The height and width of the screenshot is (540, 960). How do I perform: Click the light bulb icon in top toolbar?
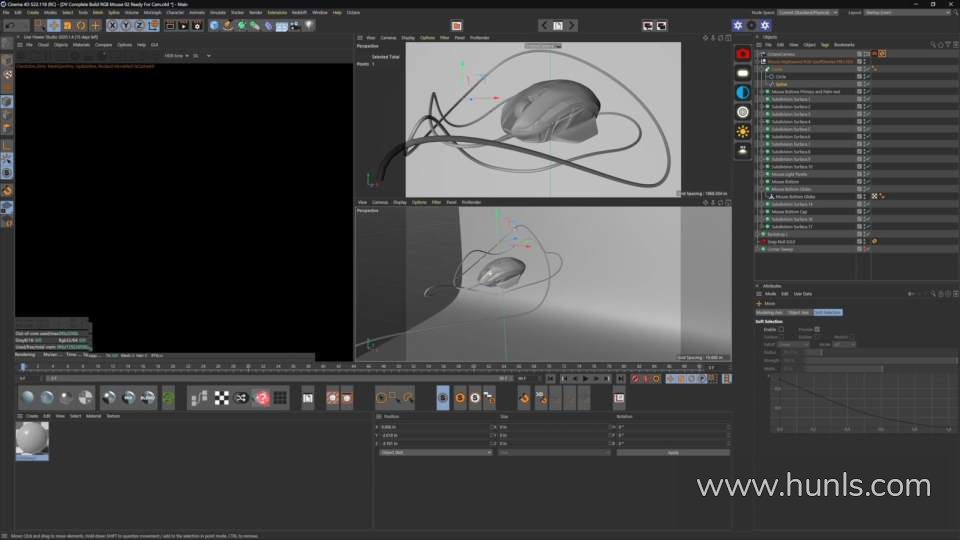(309, 25)
